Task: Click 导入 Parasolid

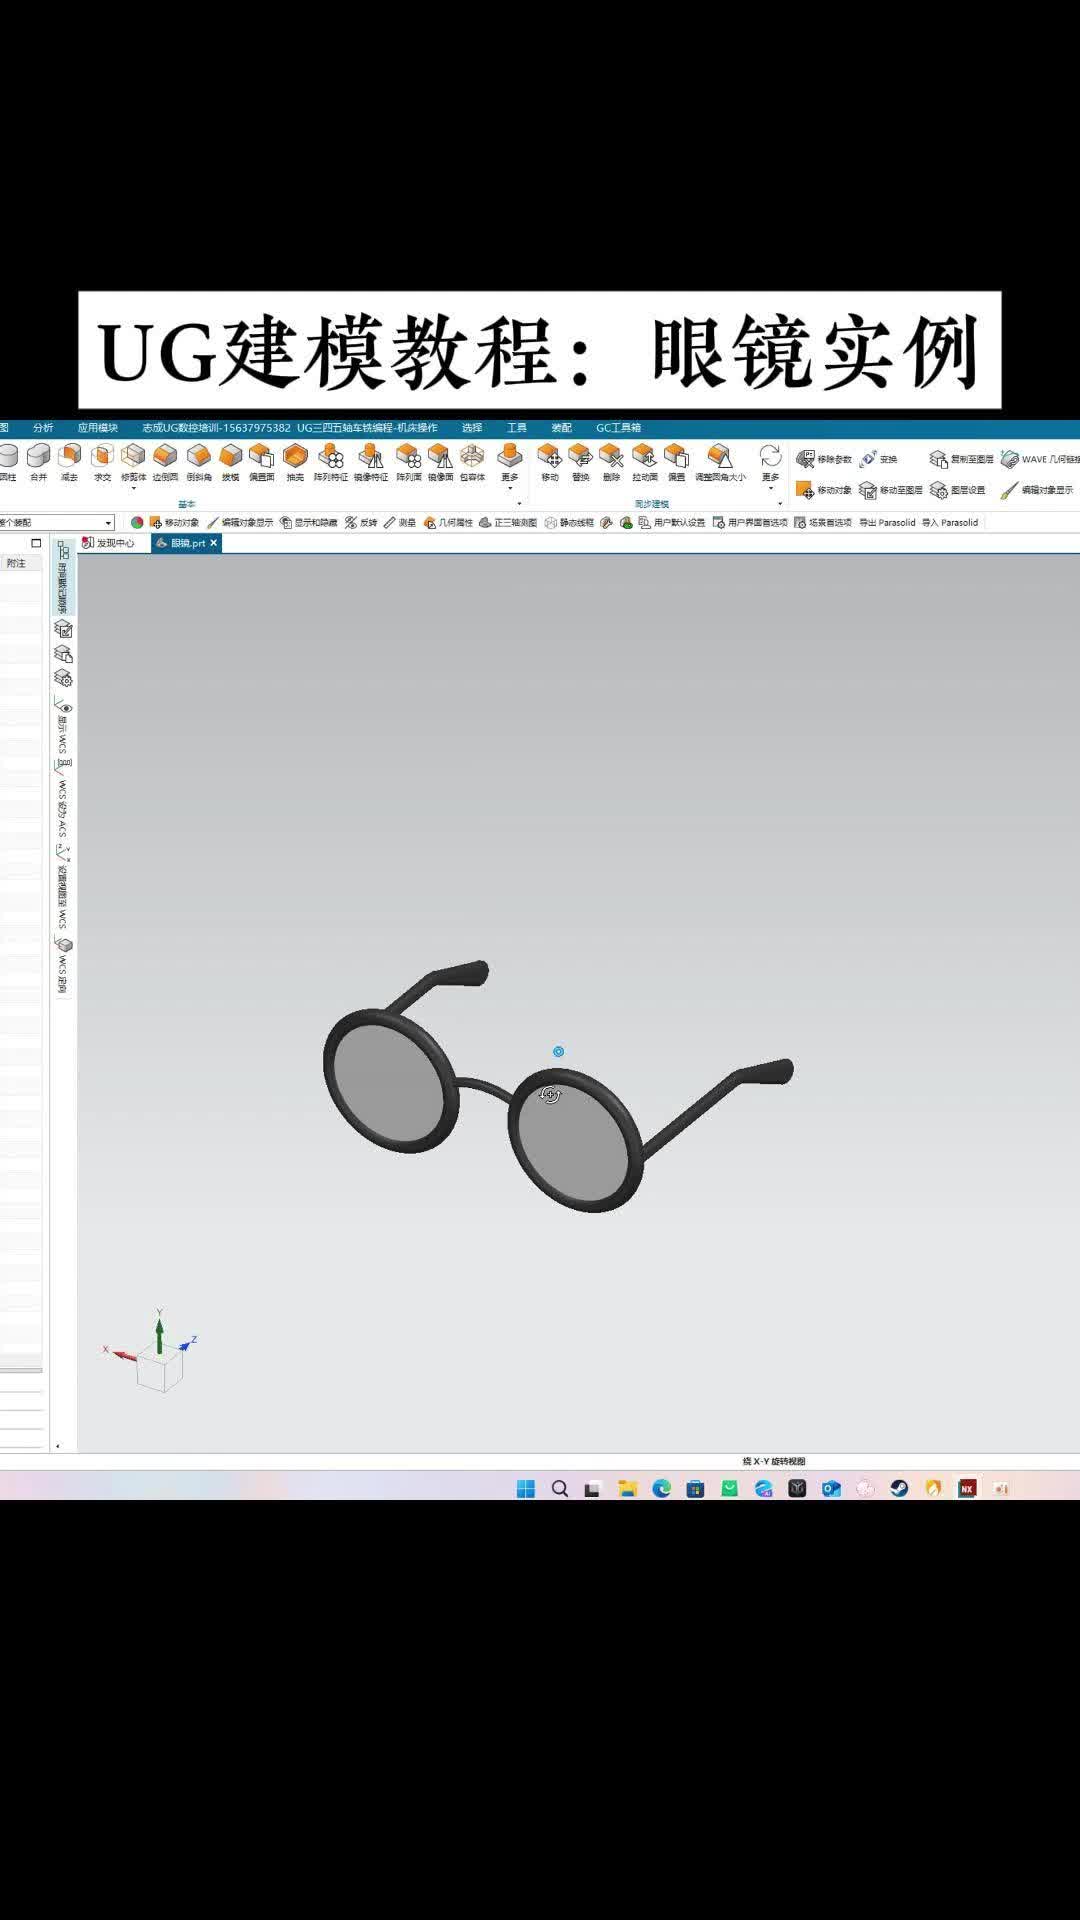Action: [x=950, y=522]
